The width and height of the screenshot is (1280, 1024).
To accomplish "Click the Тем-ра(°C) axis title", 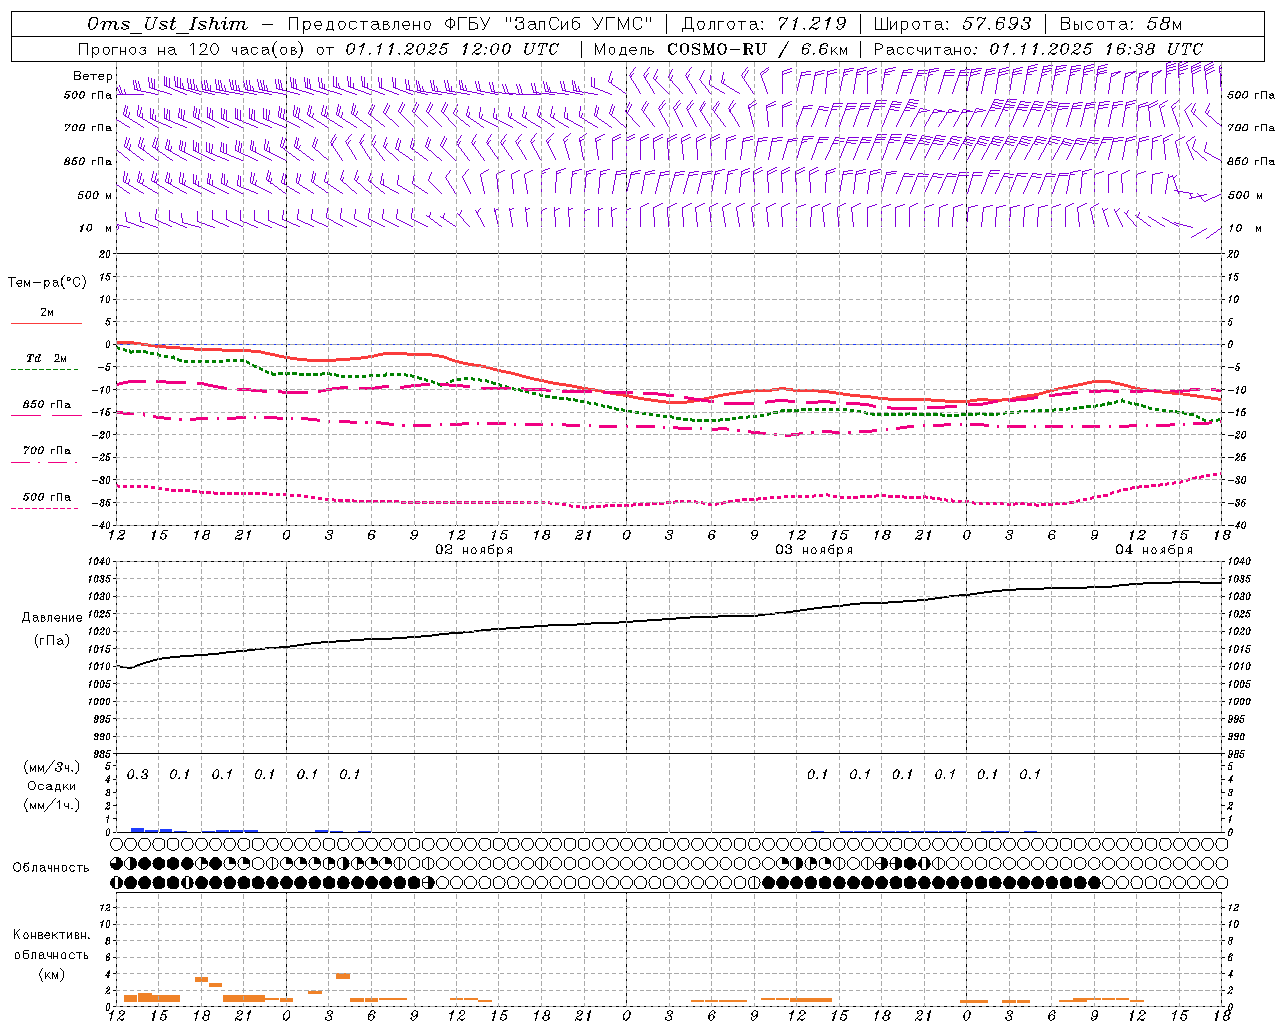I will click(x=47, y=283).
